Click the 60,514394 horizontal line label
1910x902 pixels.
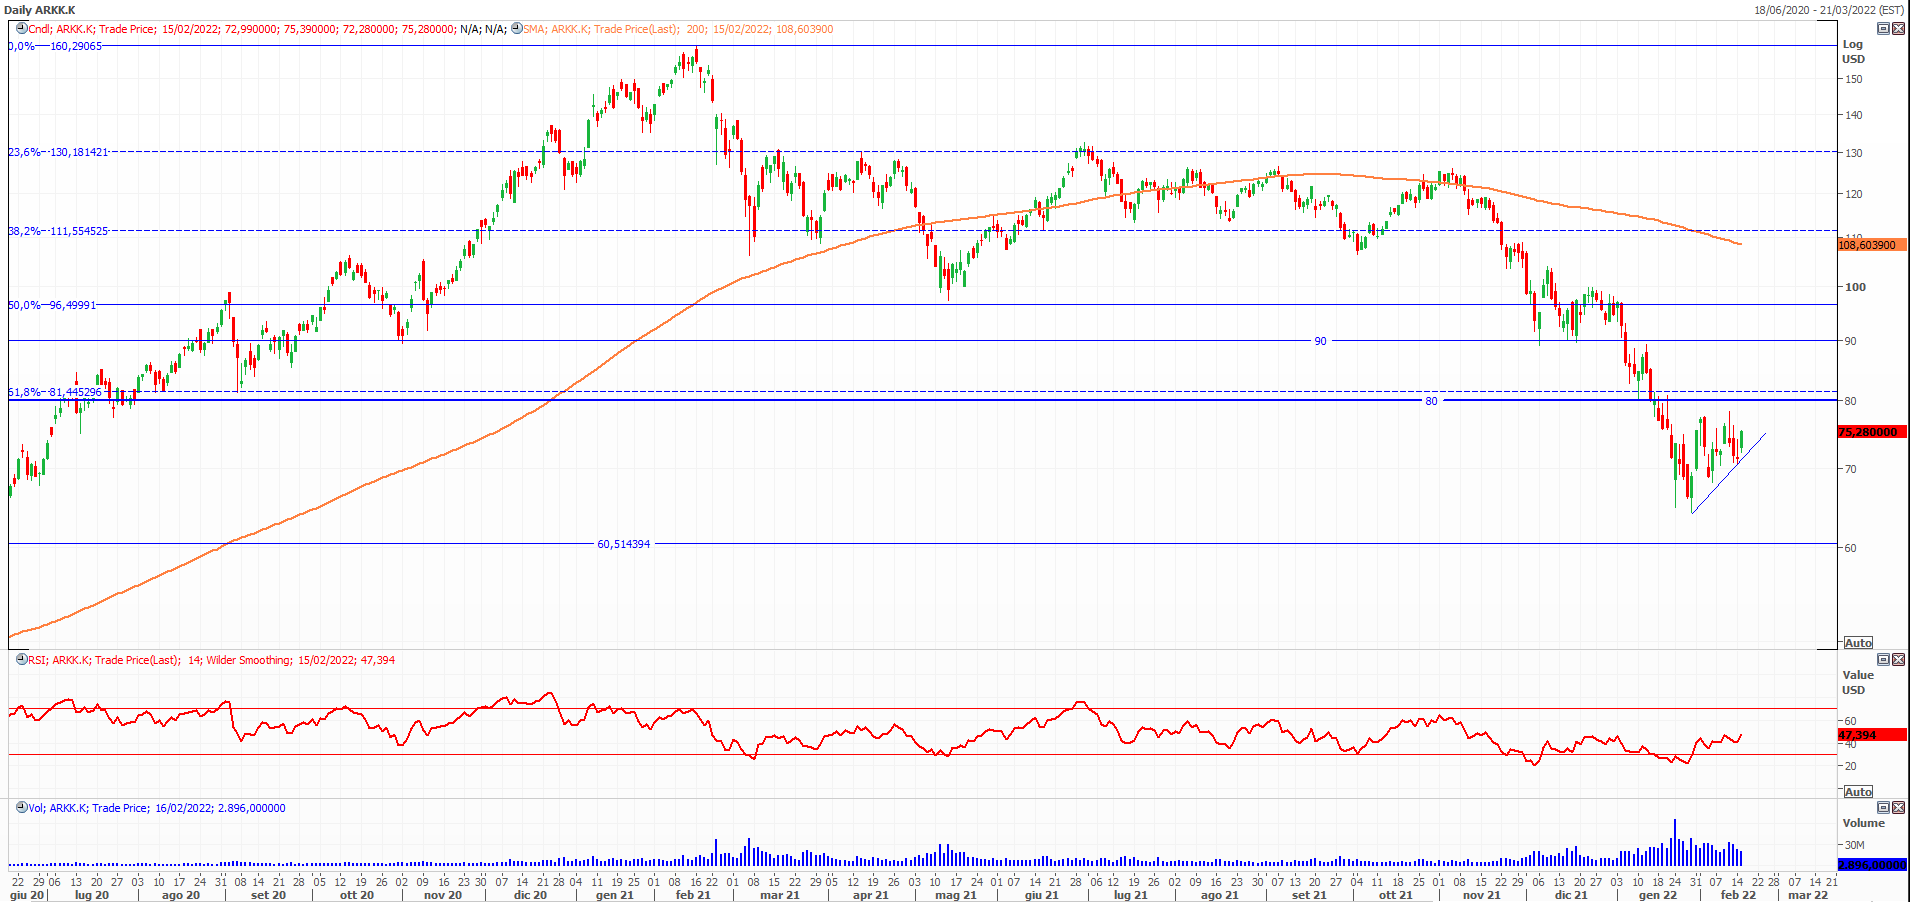click(x=623, y=544)
